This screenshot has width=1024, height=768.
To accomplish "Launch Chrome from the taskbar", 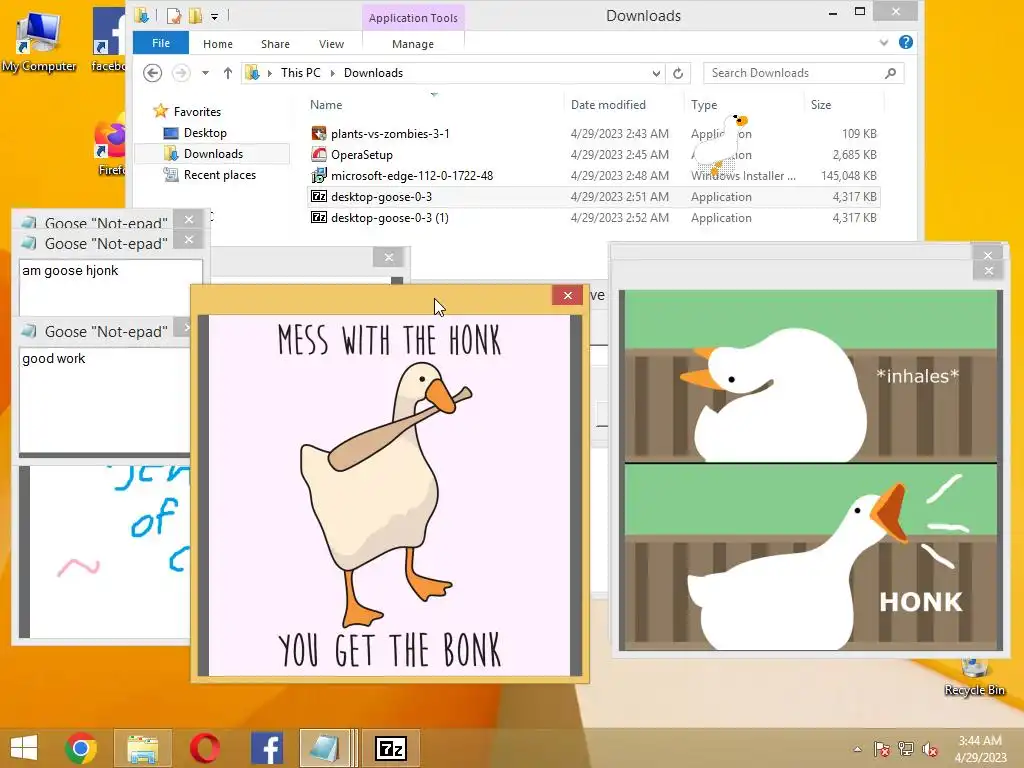I will click(81, 748).
